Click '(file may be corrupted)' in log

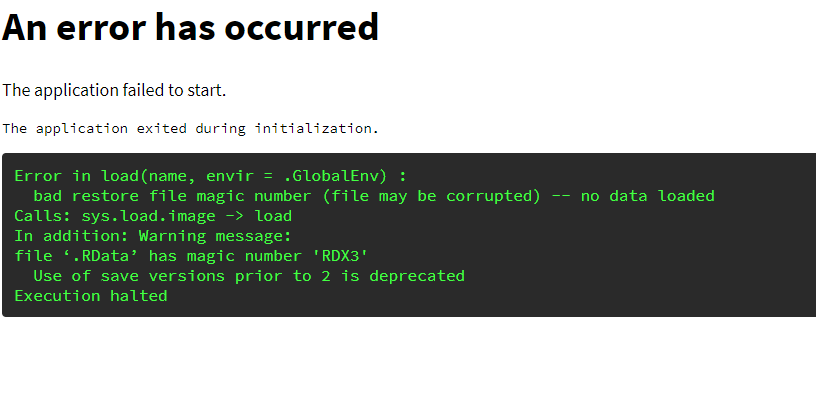pyautogui.click(x=431, y=196)
